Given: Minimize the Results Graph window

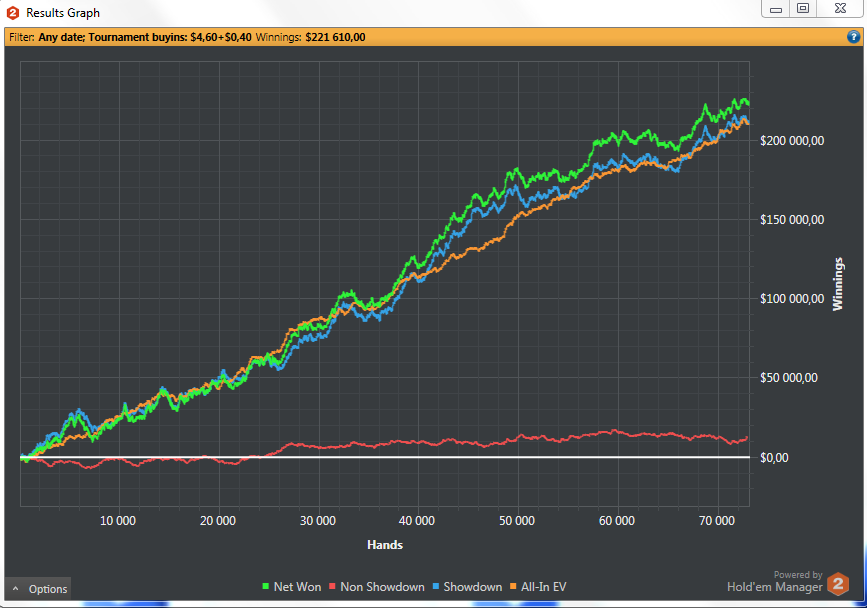Looking at the screenshot, I should 776,9.
